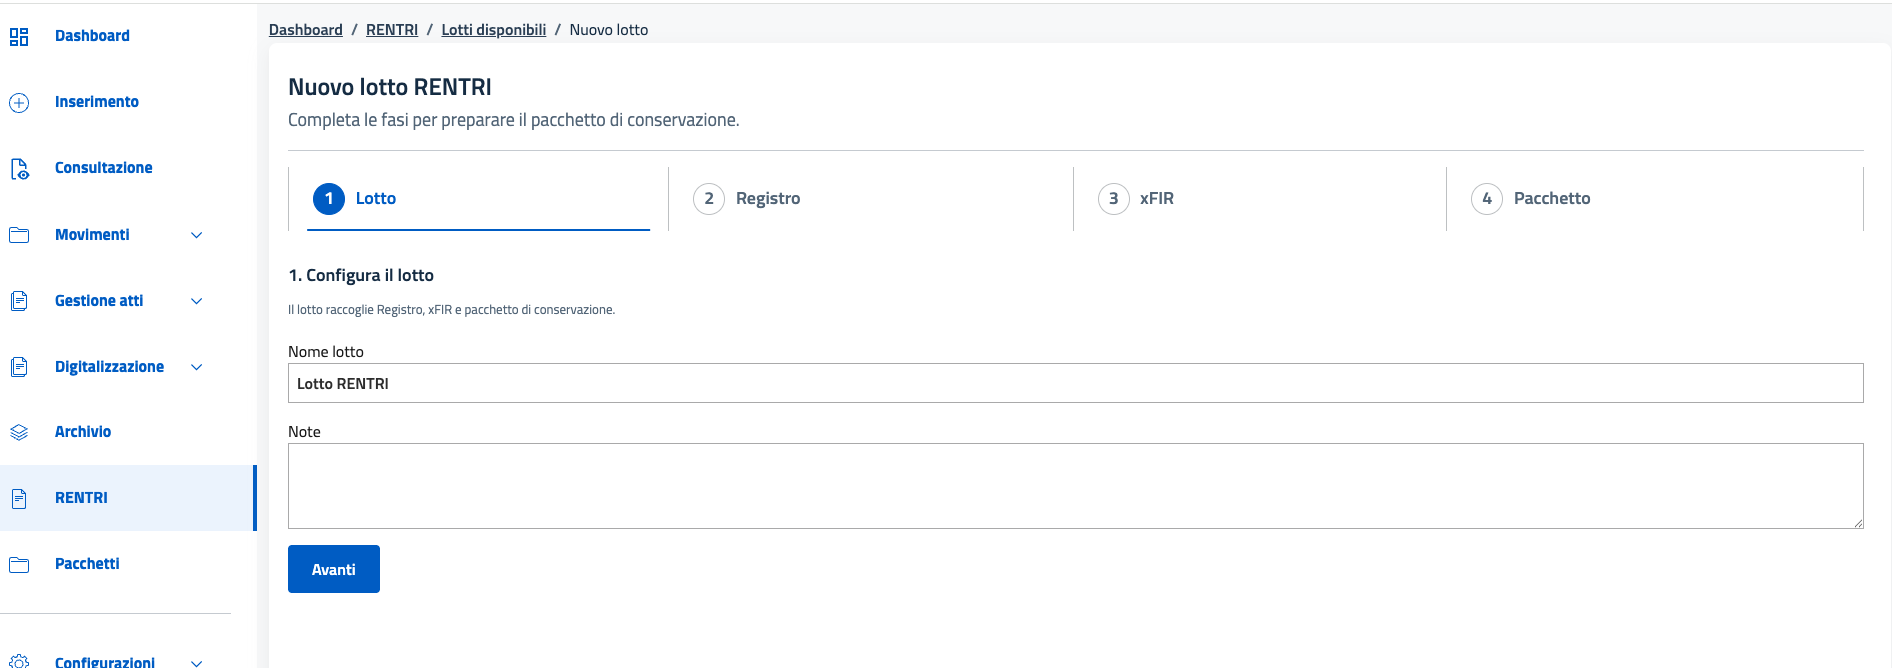Click step number 4 circle for Pacchetto
The height and width of the screenshot is (668, 1892).
tap(1487, 199)
